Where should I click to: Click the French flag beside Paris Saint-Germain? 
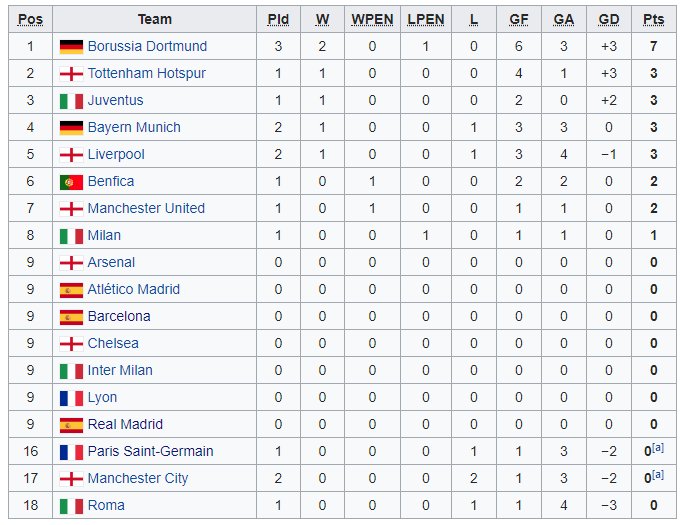(71, 452)
